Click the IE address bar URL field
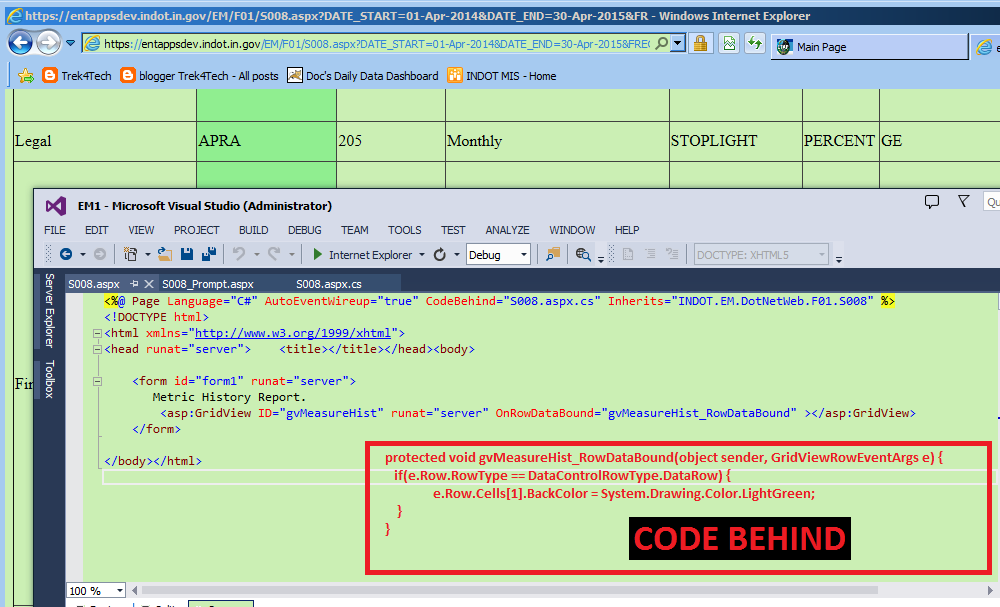The image size is (1000, 607). point(376,44)
